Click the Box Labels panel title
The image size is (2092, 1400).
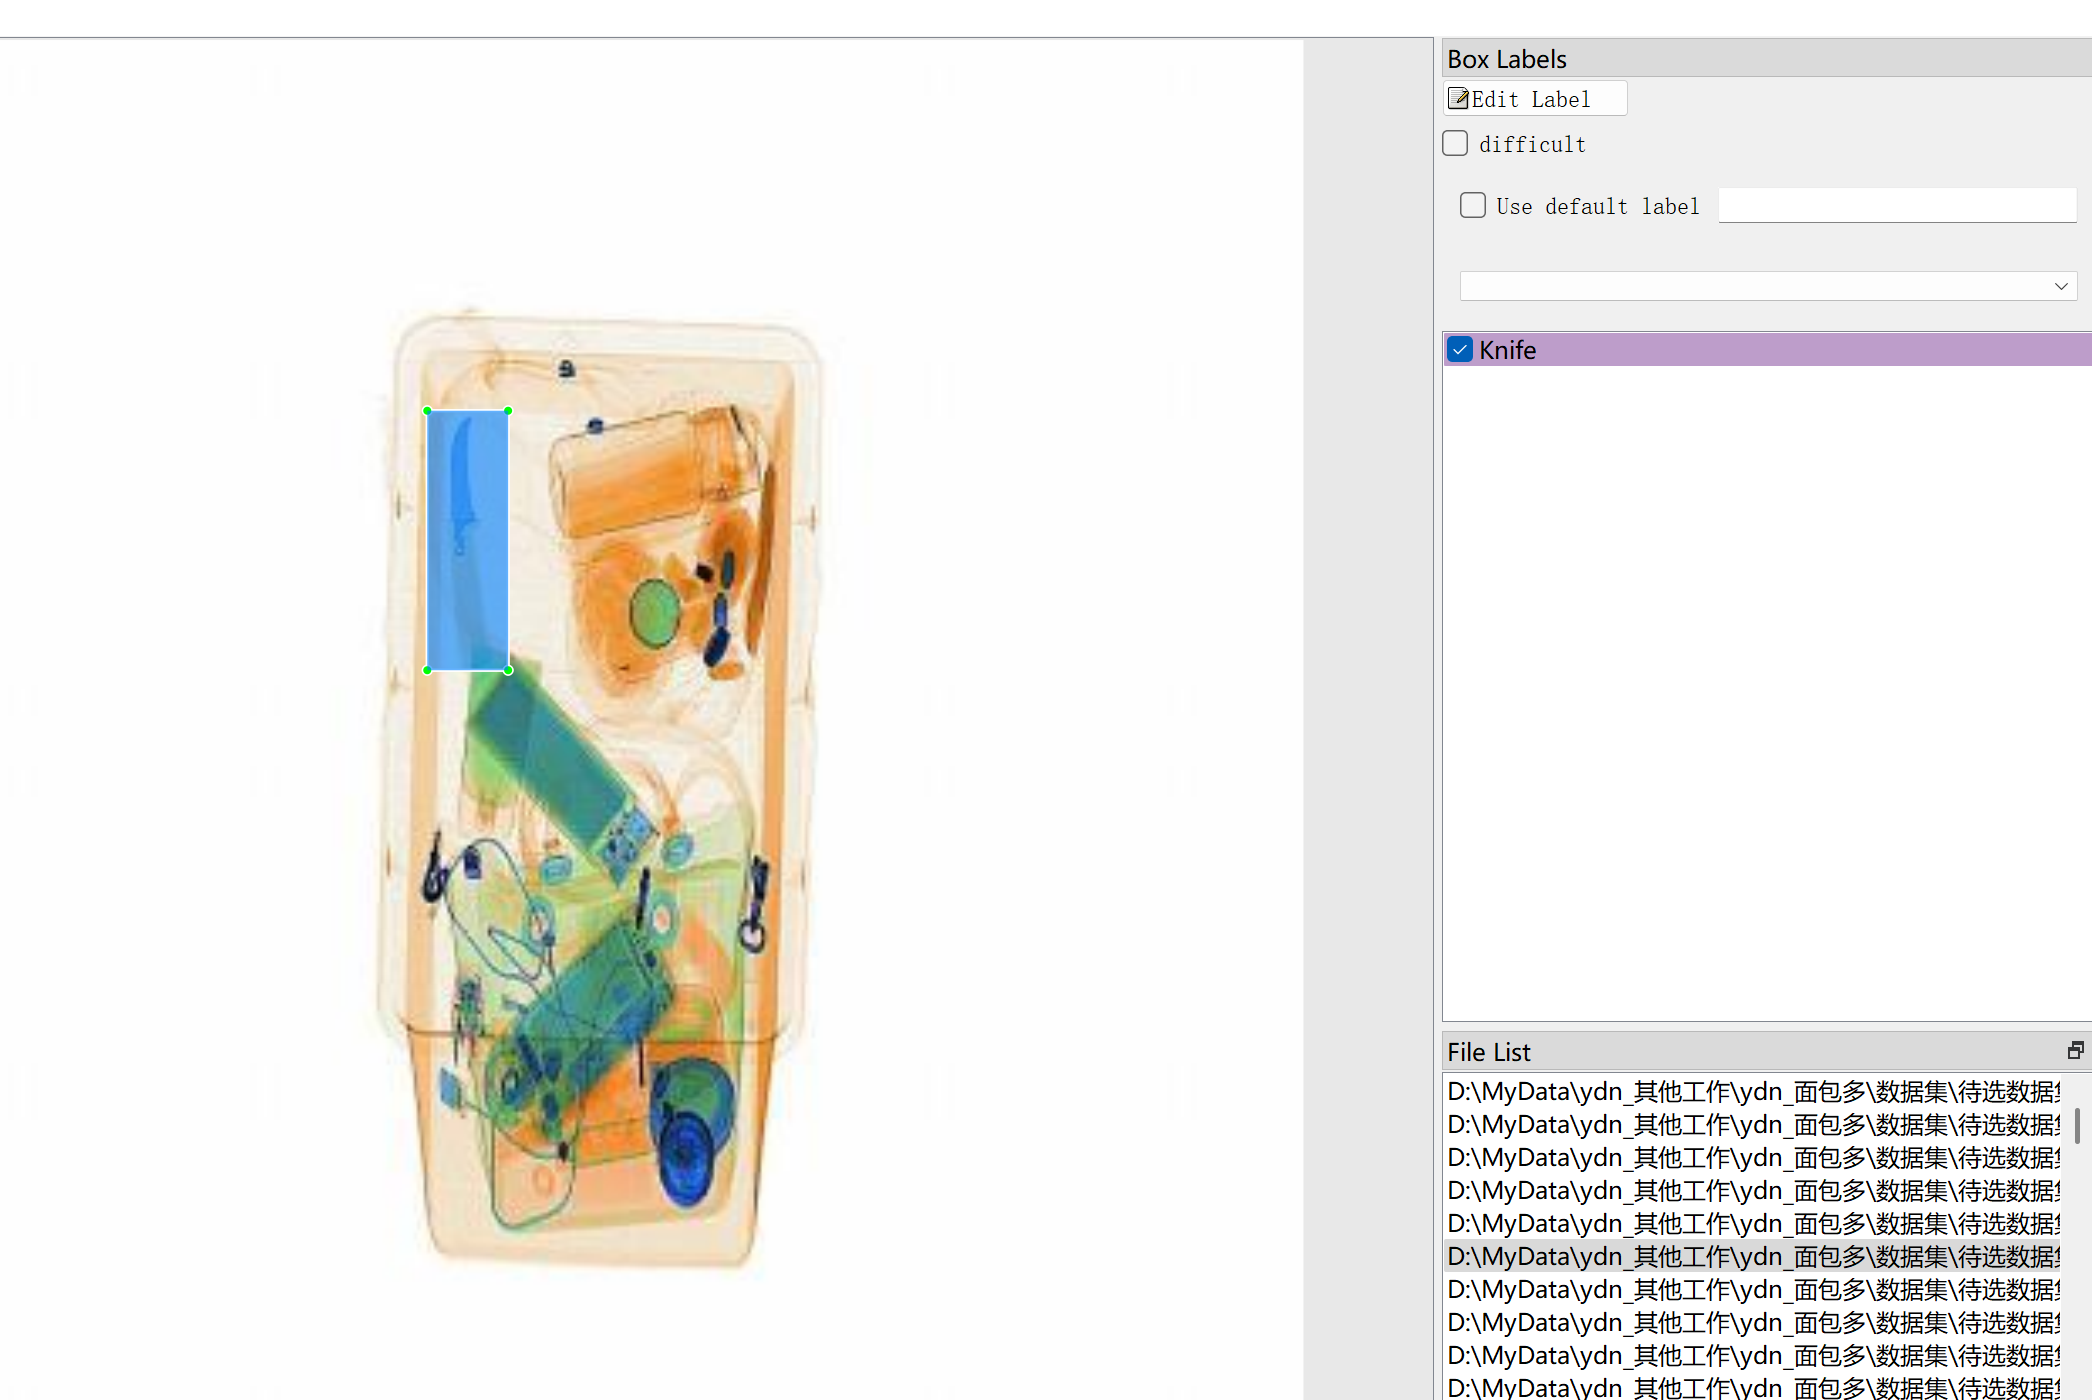(x=1506, y=59)
